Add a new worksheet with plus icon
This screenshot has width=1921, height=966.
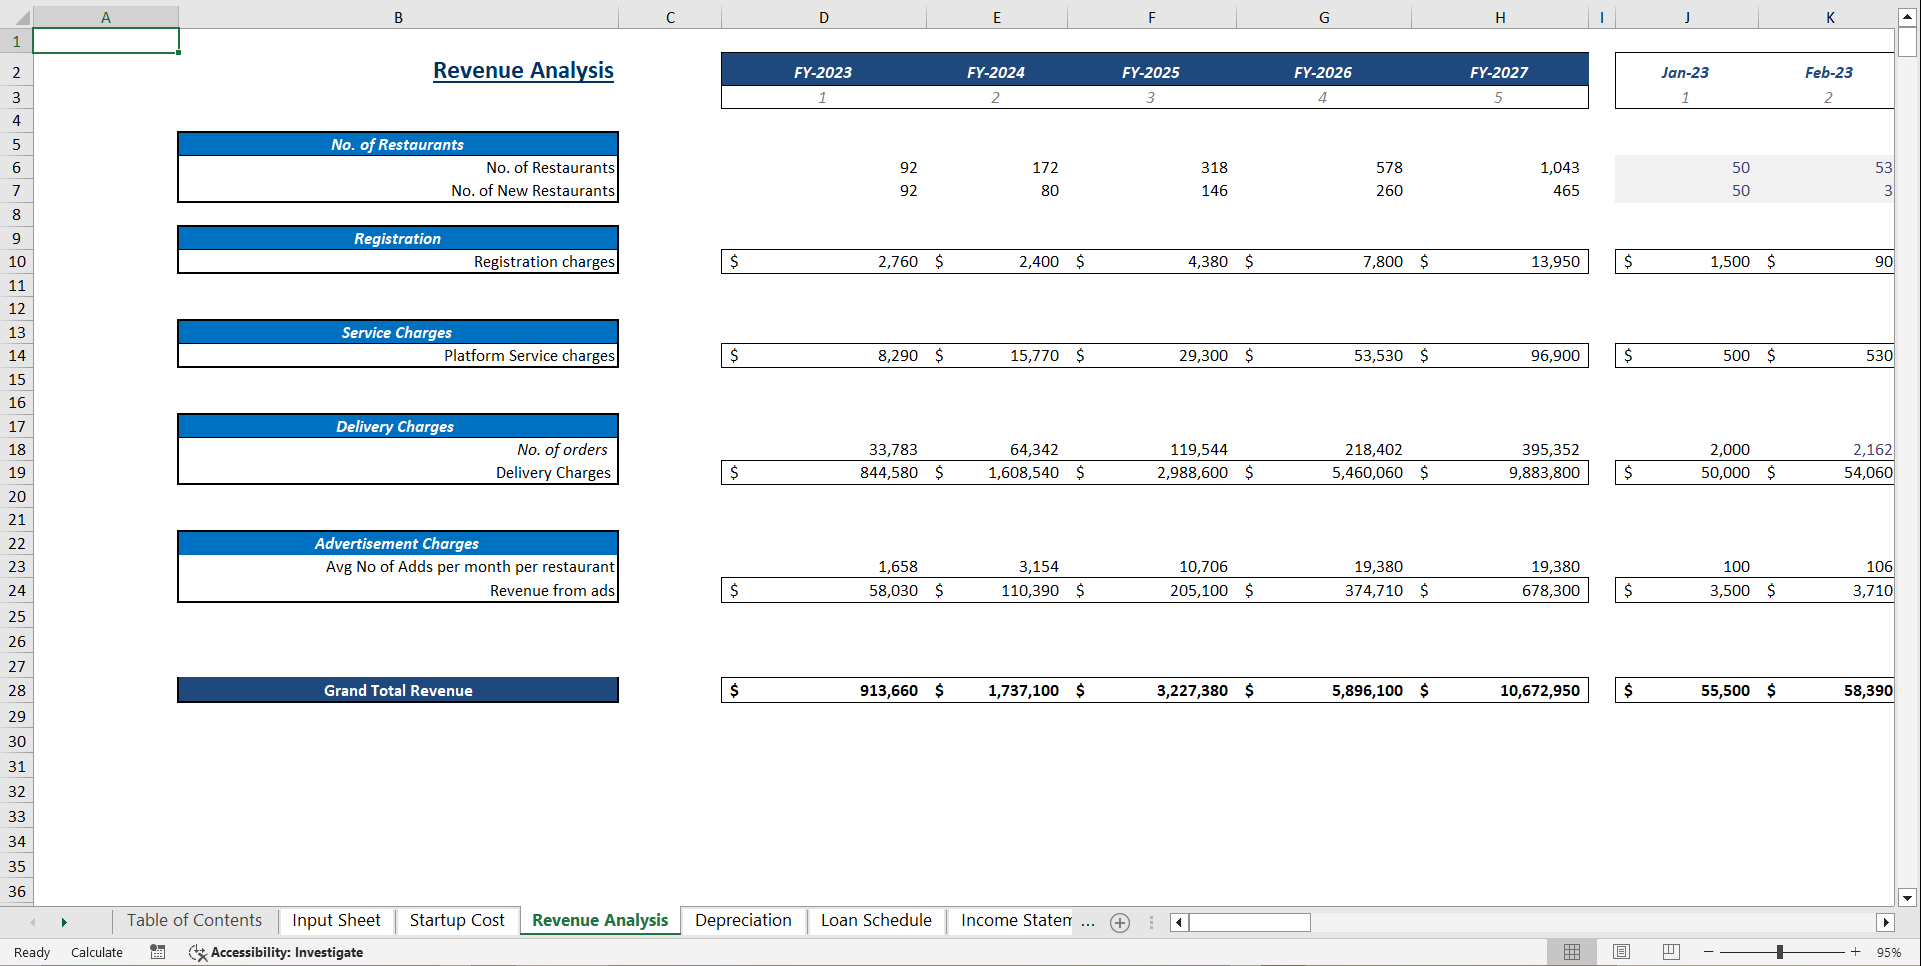pyautogui.click(x=1119, y=922)
